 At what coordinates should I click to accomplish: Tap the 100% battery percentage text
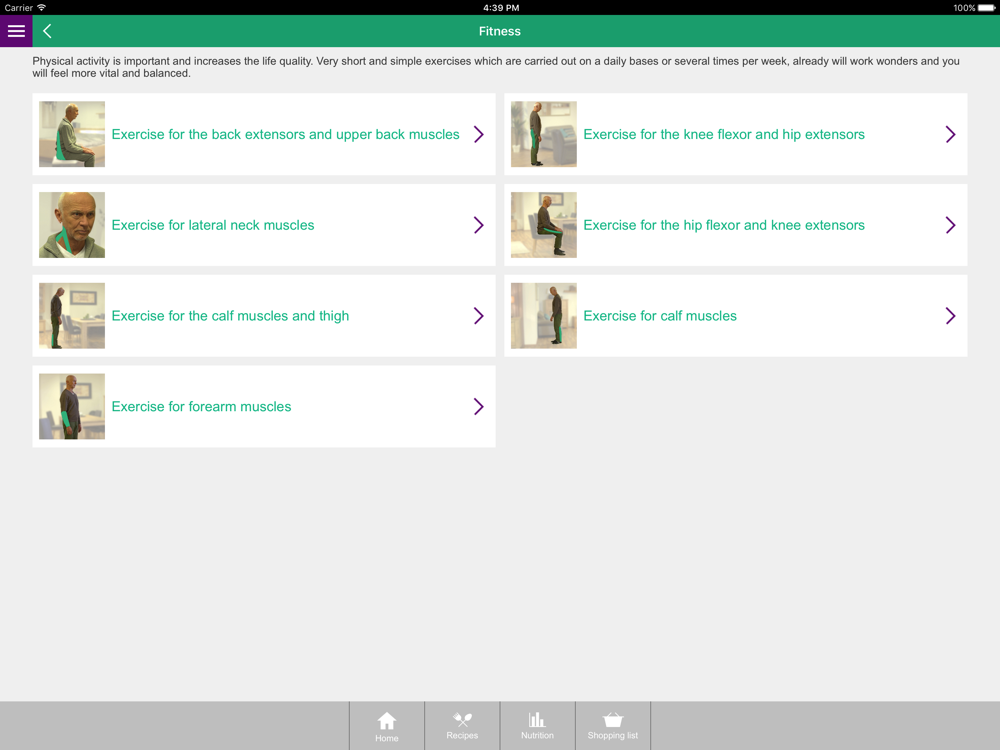point(964,8)
